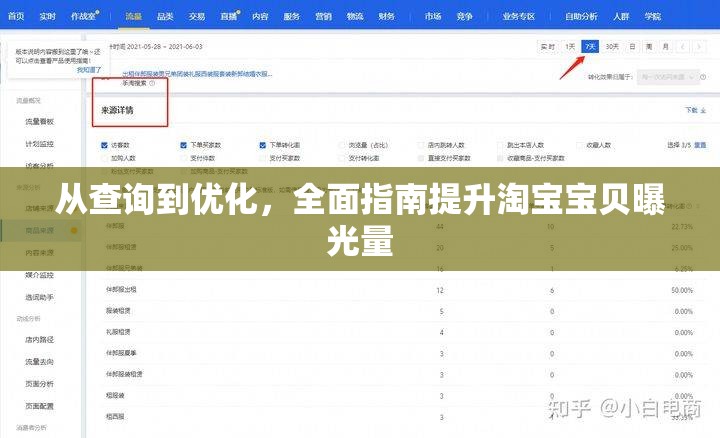720x438 pixels.
Task: Go to the 物流 navigation tab
Action: pyautogui.click(x=355, y=16)
